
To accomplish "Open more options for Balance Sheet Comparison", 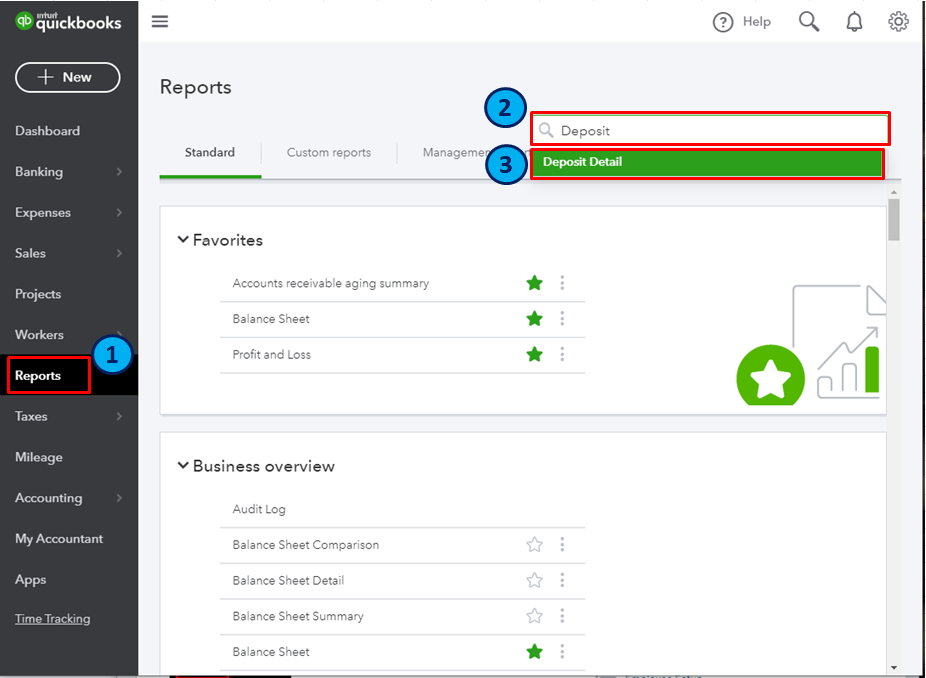I will (562, 545).
